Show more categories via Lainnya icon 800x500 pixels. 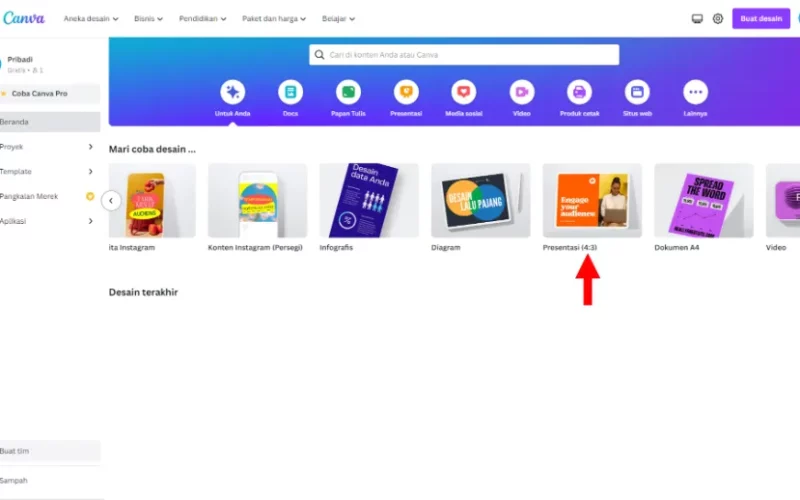tap(695, 92)
